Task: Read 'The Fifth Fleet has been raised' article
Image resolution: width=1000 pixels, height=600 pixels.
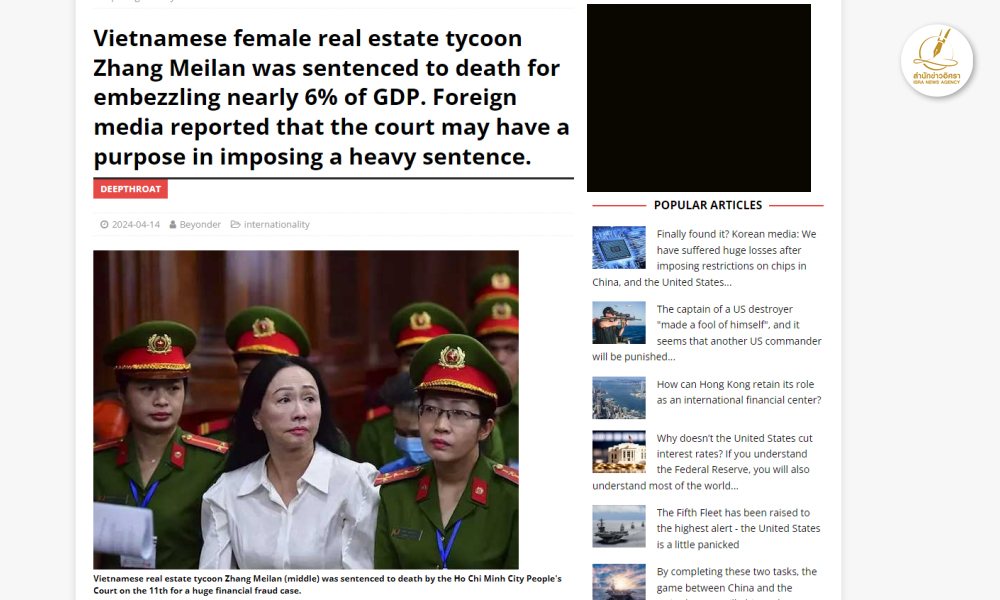Action: coord(739,529)
